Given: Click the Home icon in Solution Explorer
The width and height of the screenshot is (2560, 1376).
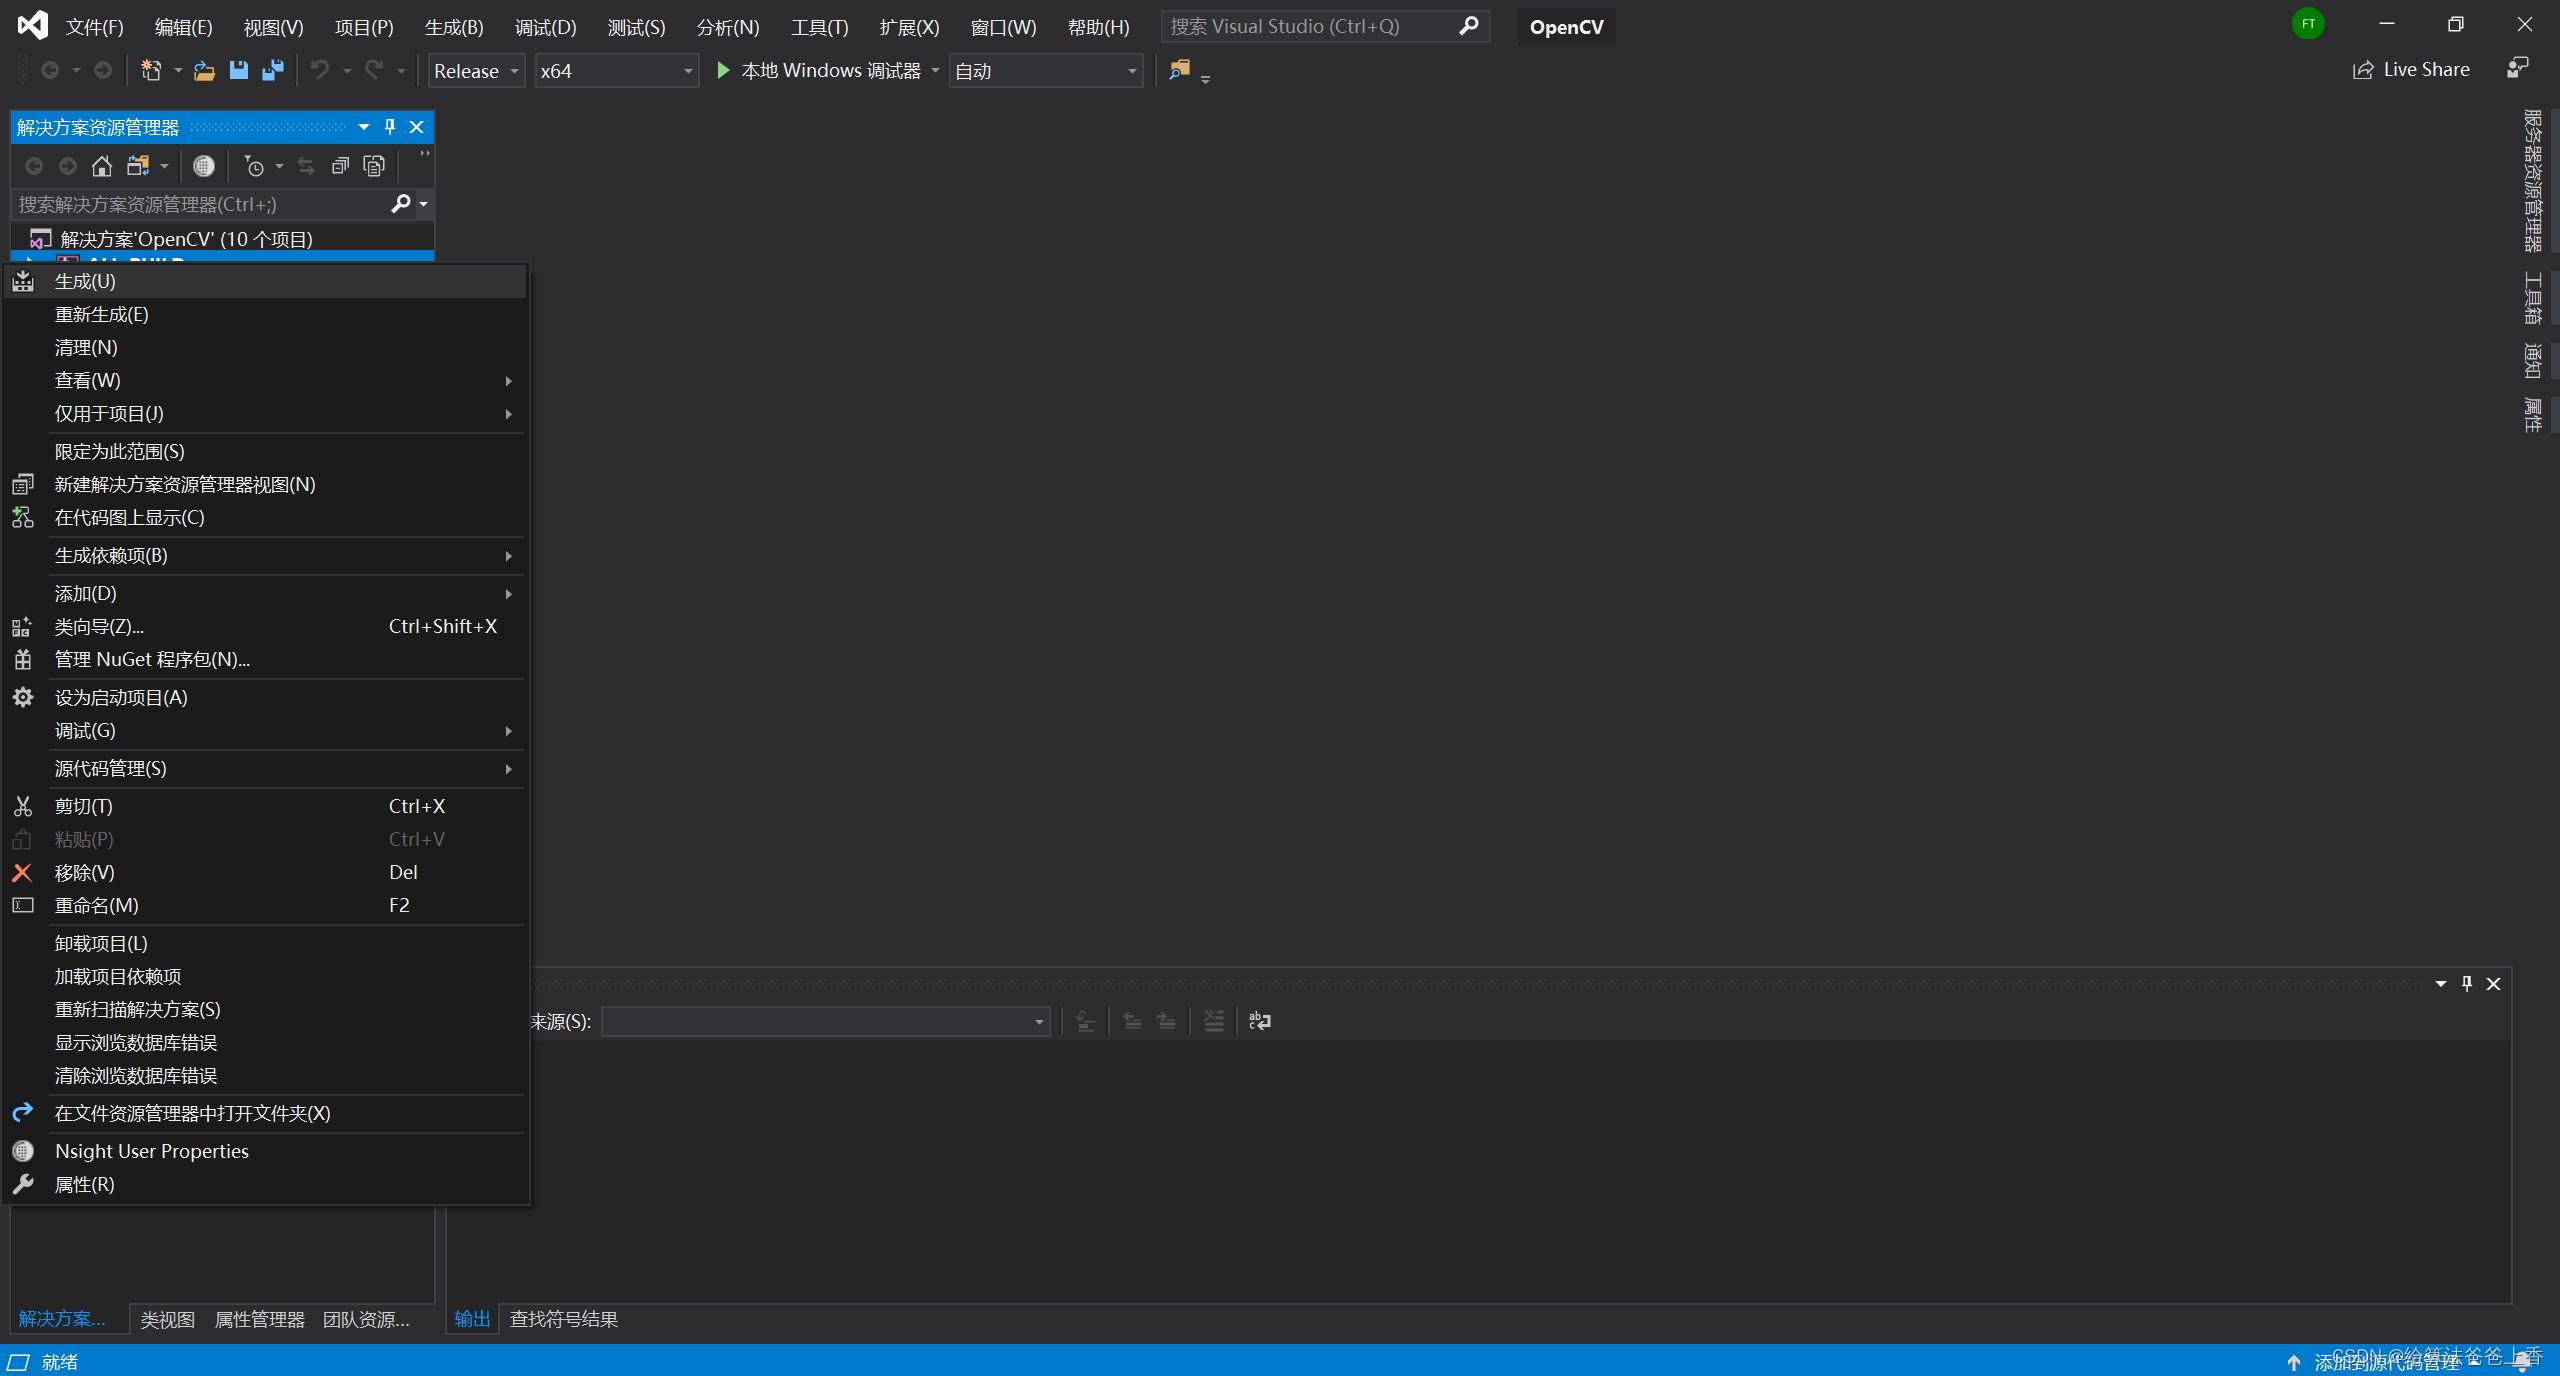Looking at the screenshot, I should point(101,166).
